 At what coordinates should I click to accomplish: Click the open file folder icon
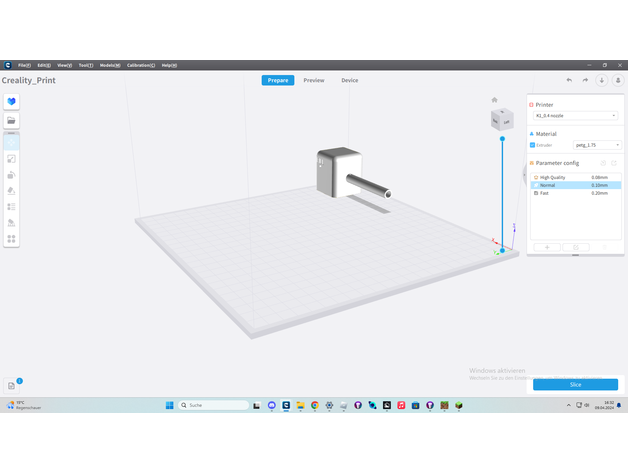(11, 120)
